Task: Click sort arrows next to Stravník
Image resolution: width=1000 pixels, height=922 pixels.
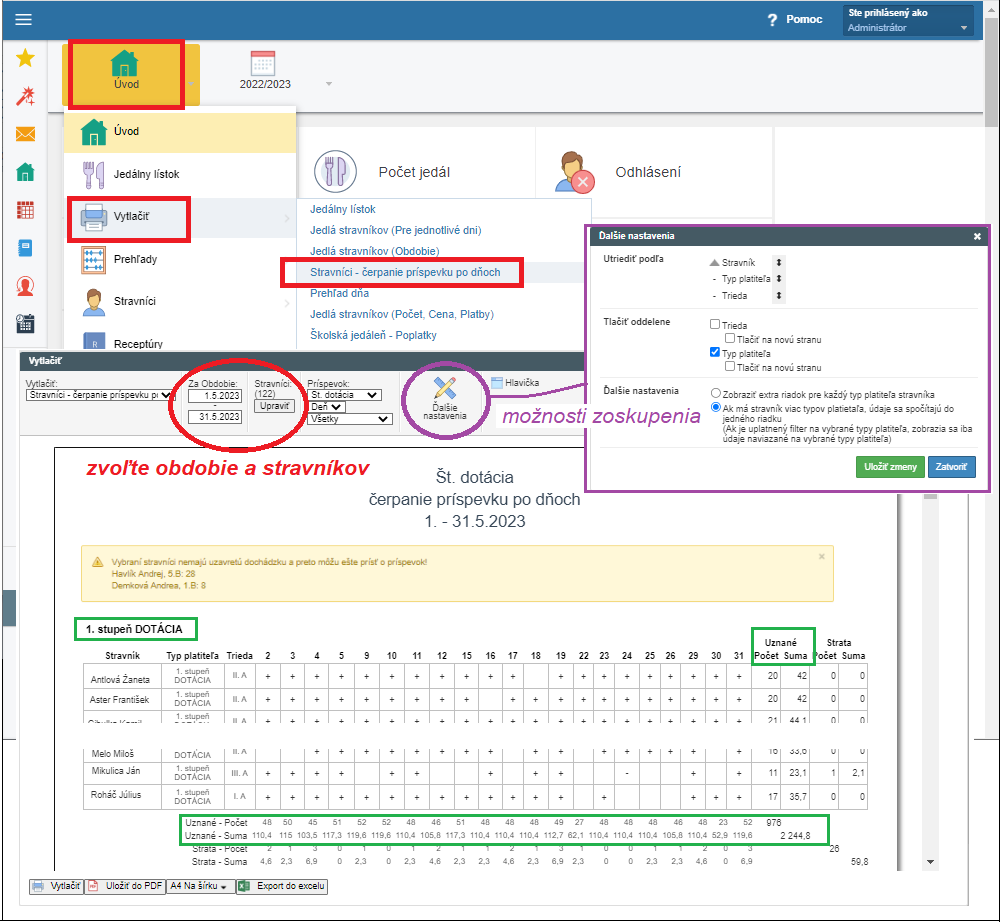Action: pos(779,263)
